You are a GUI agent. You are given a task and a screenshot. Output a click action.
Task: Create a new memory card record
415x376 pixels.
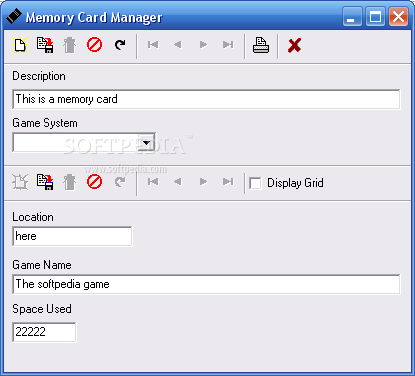click(x=20, y=45)
